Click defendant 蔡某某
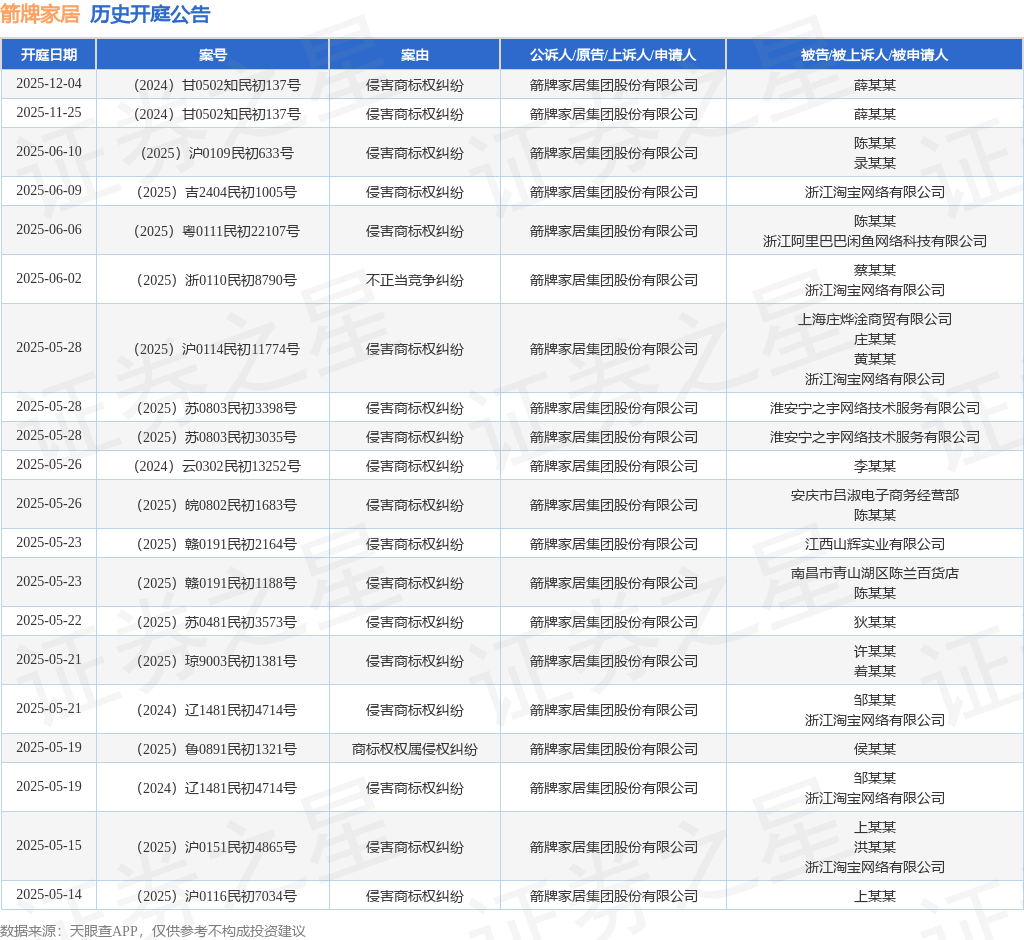Screen dimensions: 1024x940 click(874, 270)
